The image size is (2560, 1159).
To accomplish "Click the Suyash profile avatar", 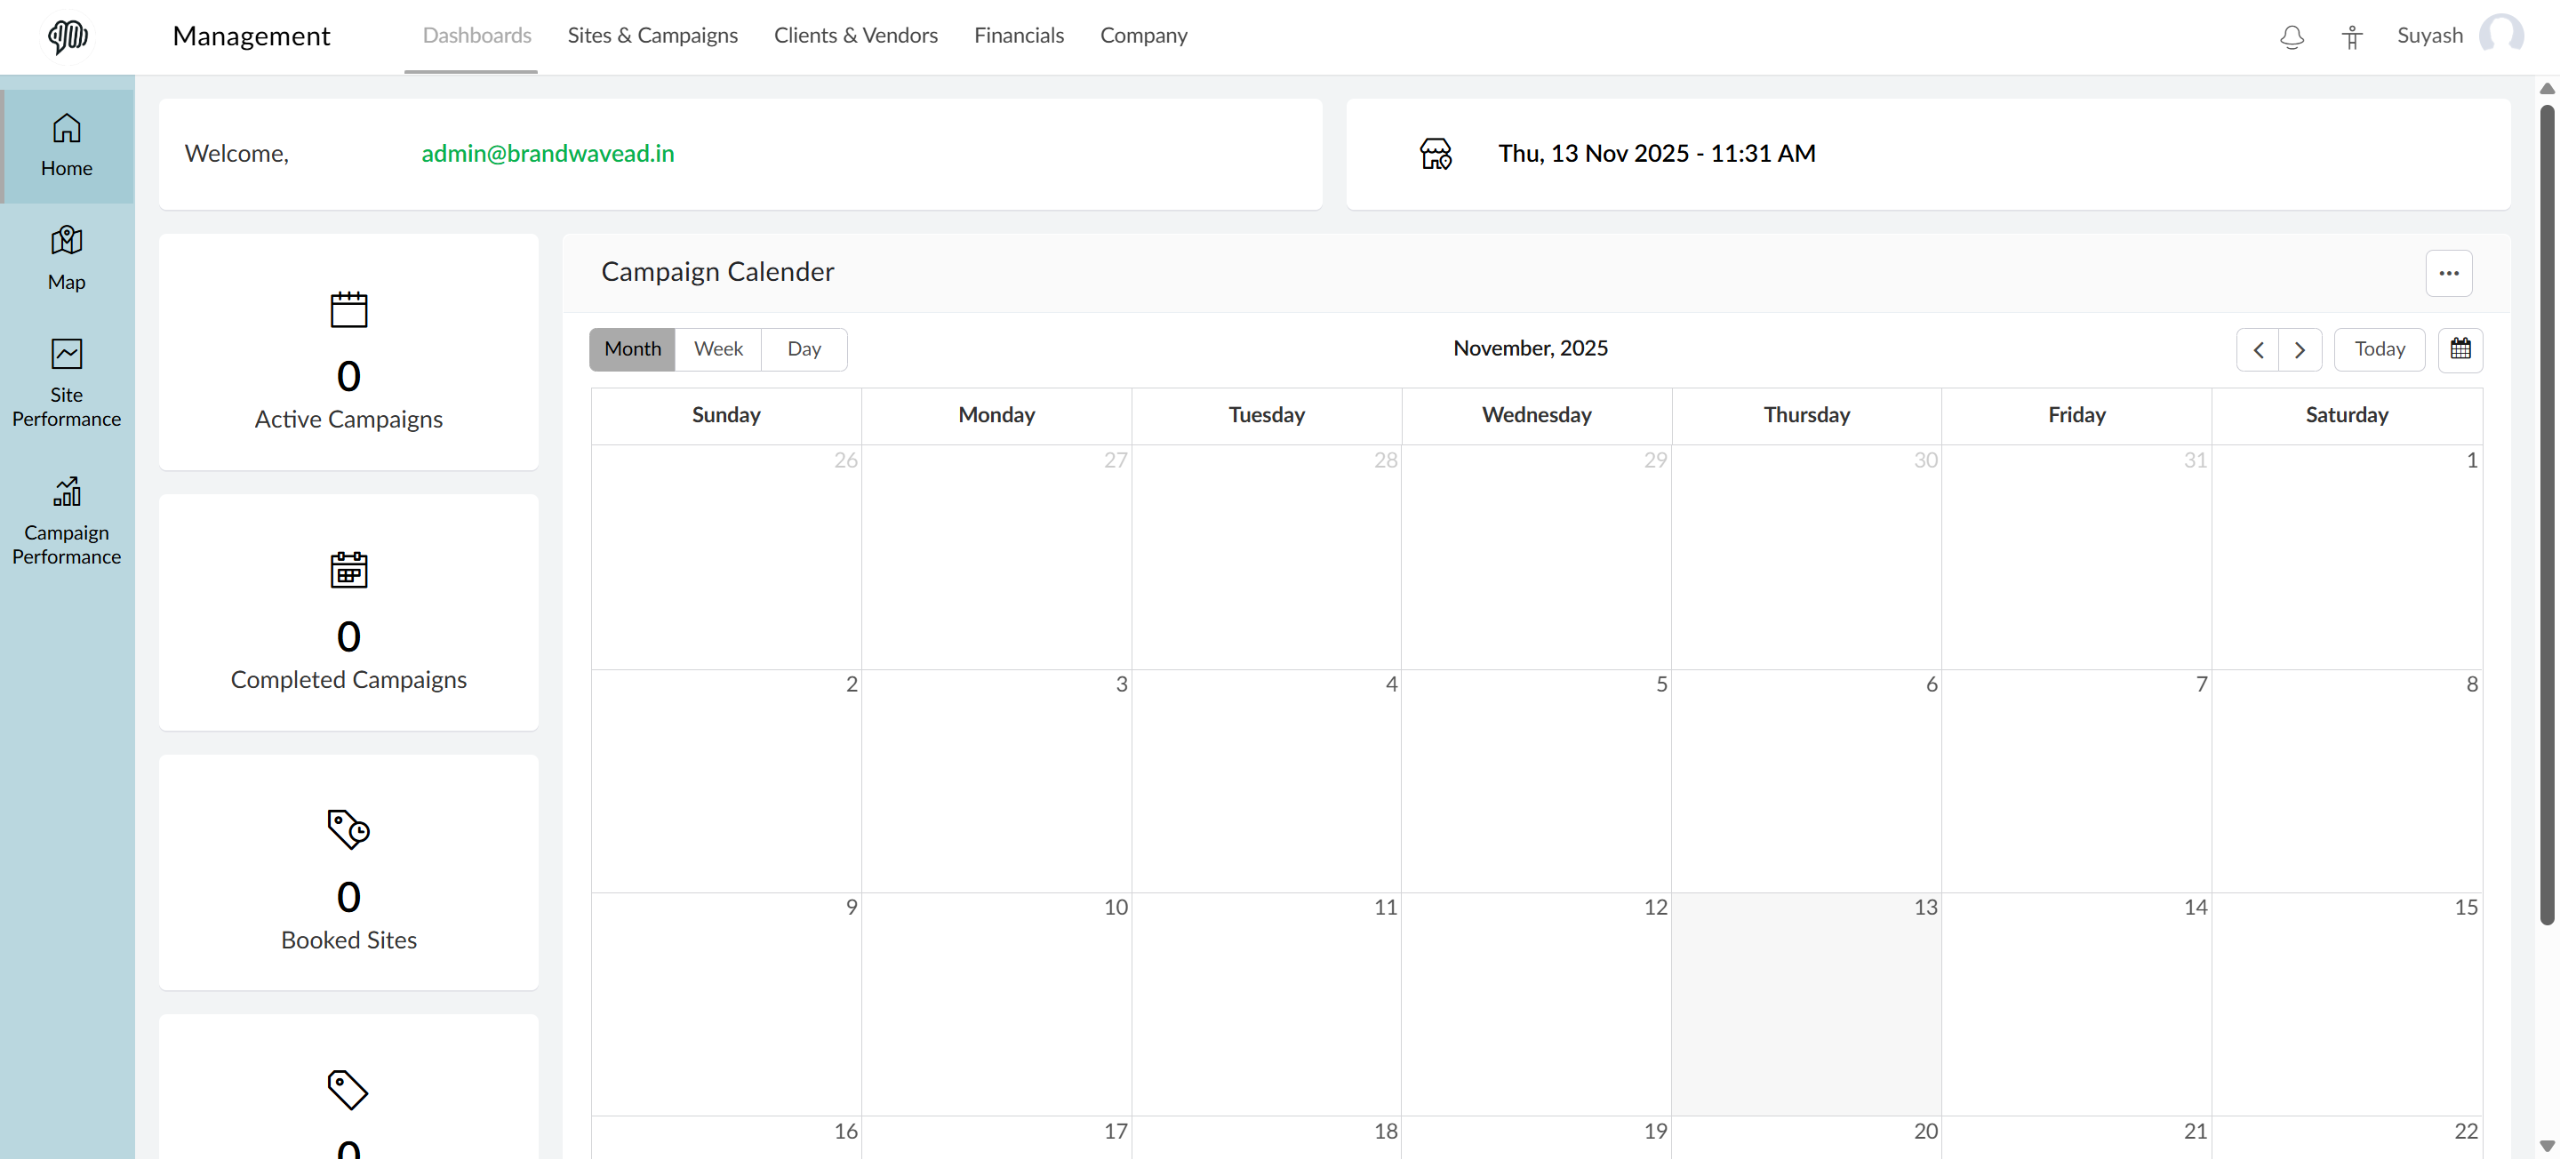I will tap(2500, 35).
